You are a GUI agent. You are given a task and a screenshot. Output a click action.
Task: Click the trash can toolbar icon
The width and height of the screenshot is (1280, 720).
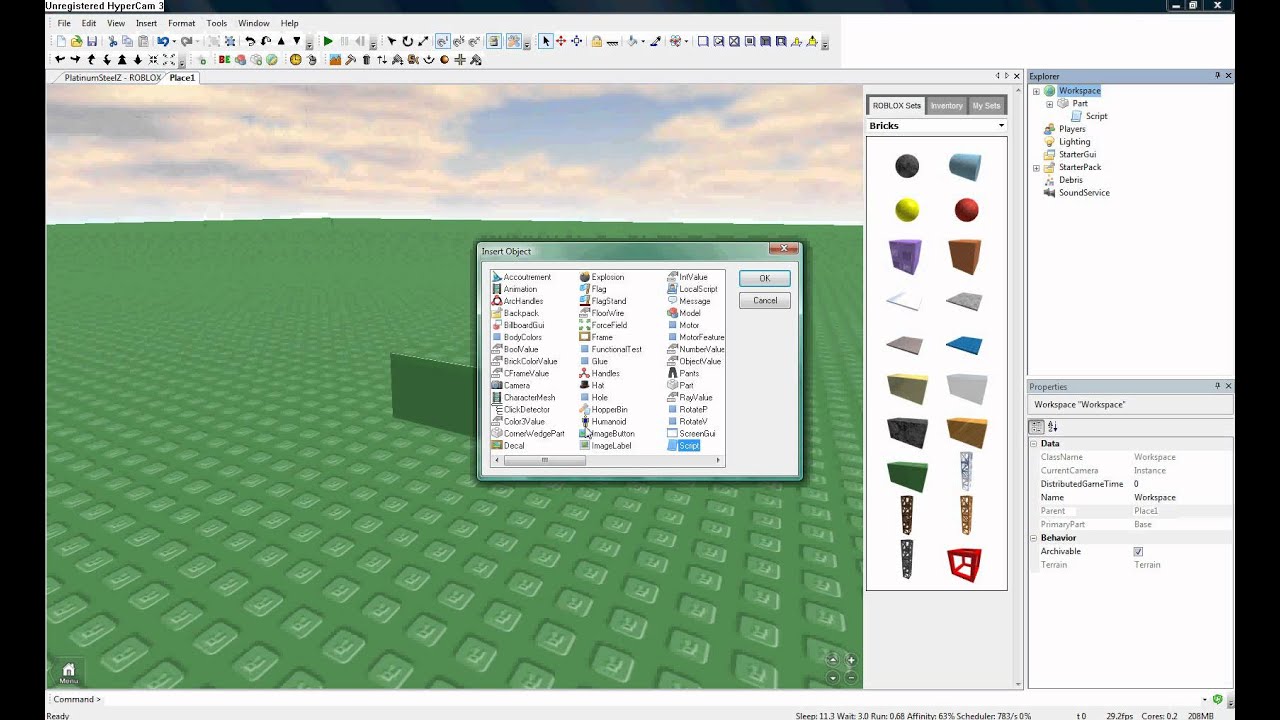pos(366,60)
